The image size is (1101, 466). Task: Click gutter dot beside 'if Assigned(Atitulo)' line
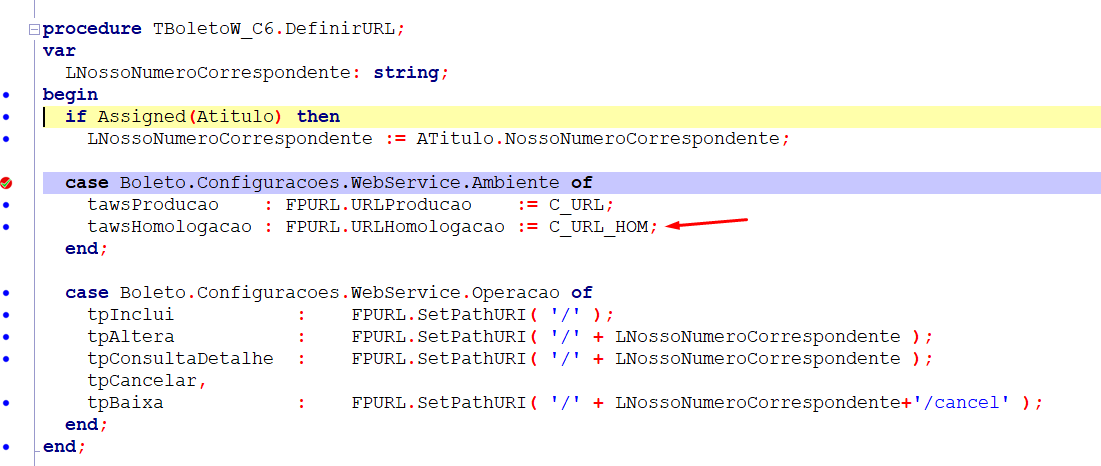(x=6, y=116)
